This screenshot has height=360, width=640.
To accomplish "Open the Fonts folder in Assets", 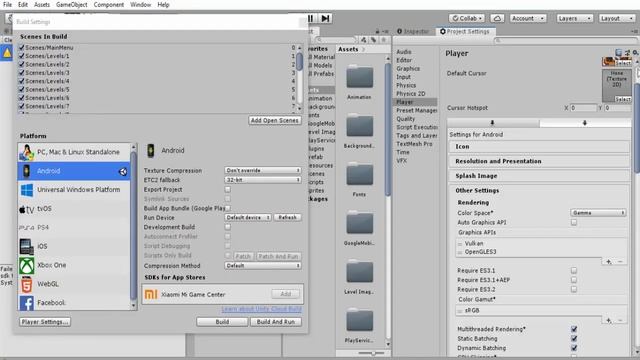I will [360, 175].
